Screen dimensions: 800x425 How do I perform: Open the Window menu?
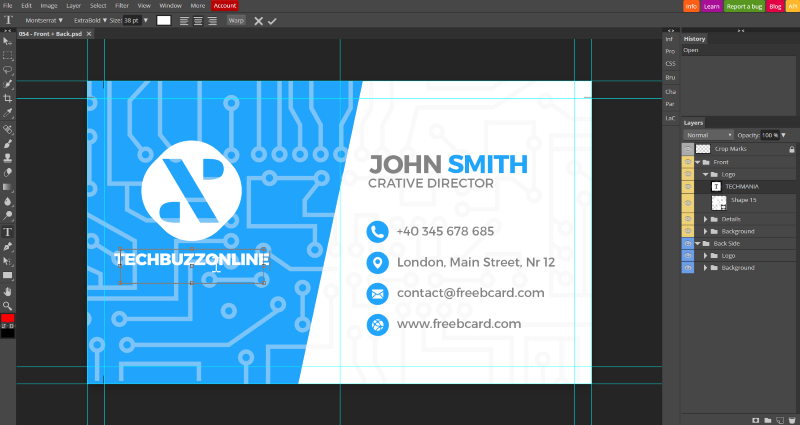pos(170,6)
